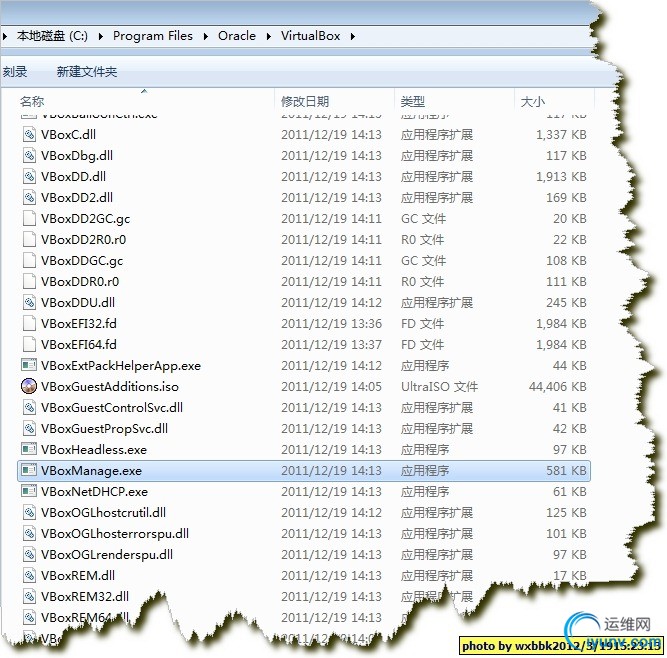Select the file name VBoxGuestAdditions.iso
The image size is (667, 658).
(x=110, y=387)
